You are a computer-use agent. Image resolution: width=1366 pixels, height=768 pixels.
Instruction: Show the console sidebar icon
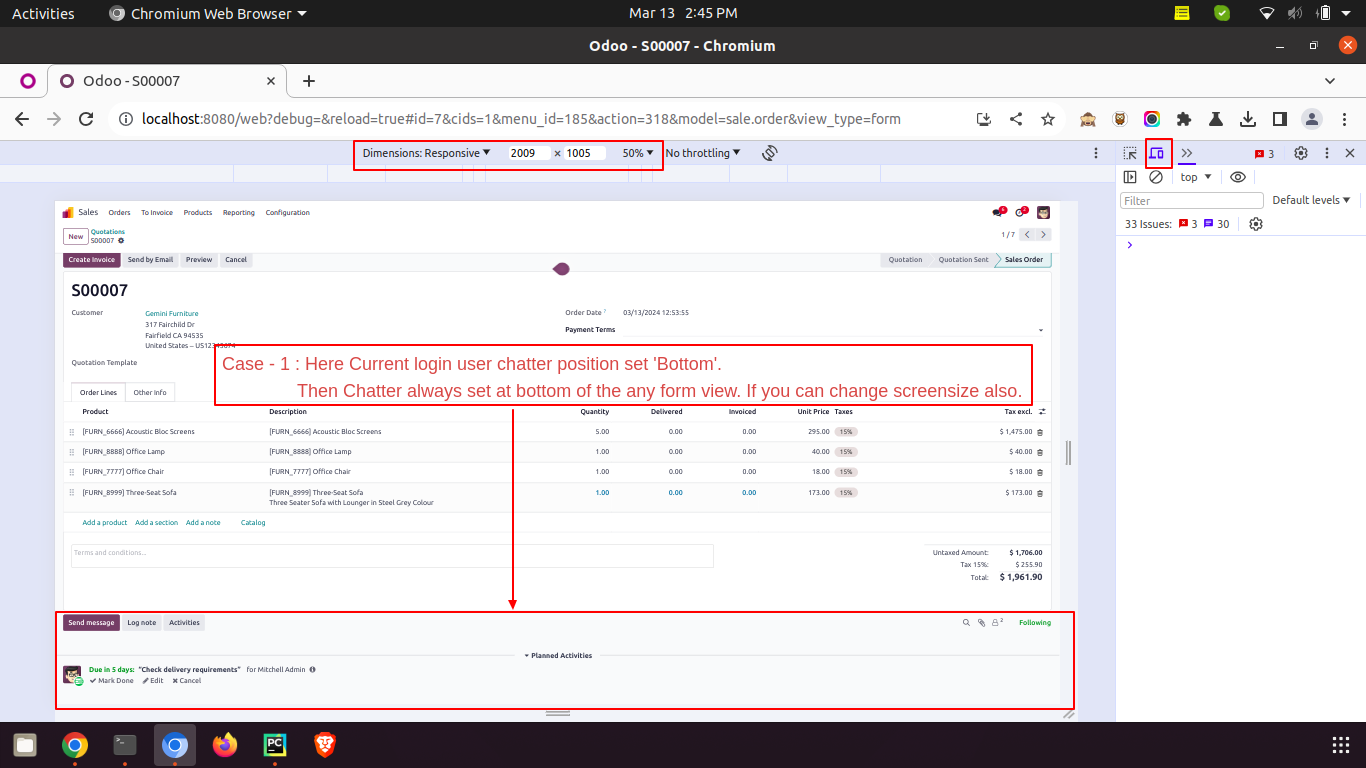pyautogui.click(x=1130, y=177)
